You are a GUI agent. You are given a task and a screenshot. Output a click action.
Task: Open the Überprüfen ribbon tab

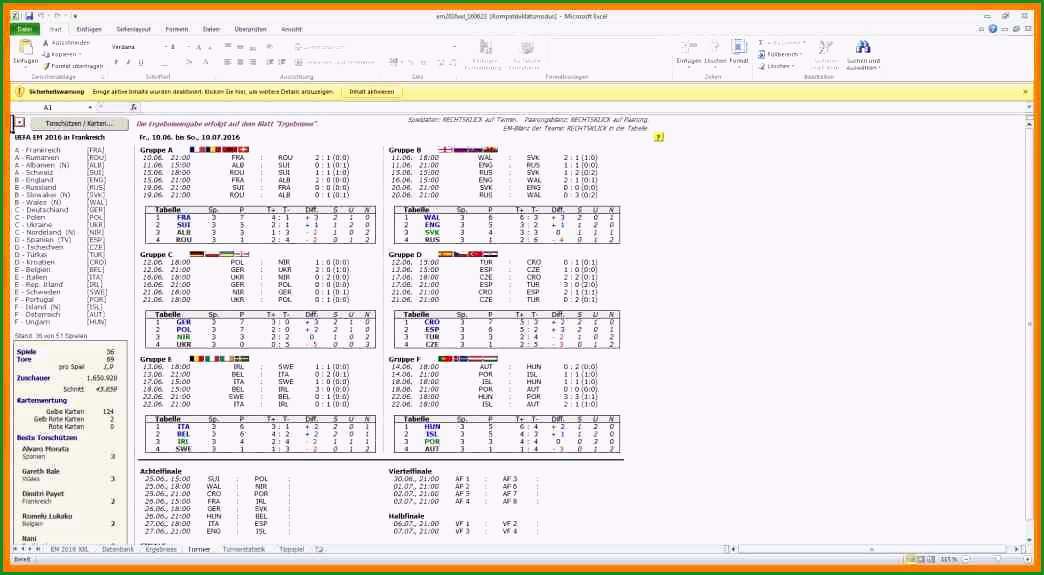(x=250, y=29)
